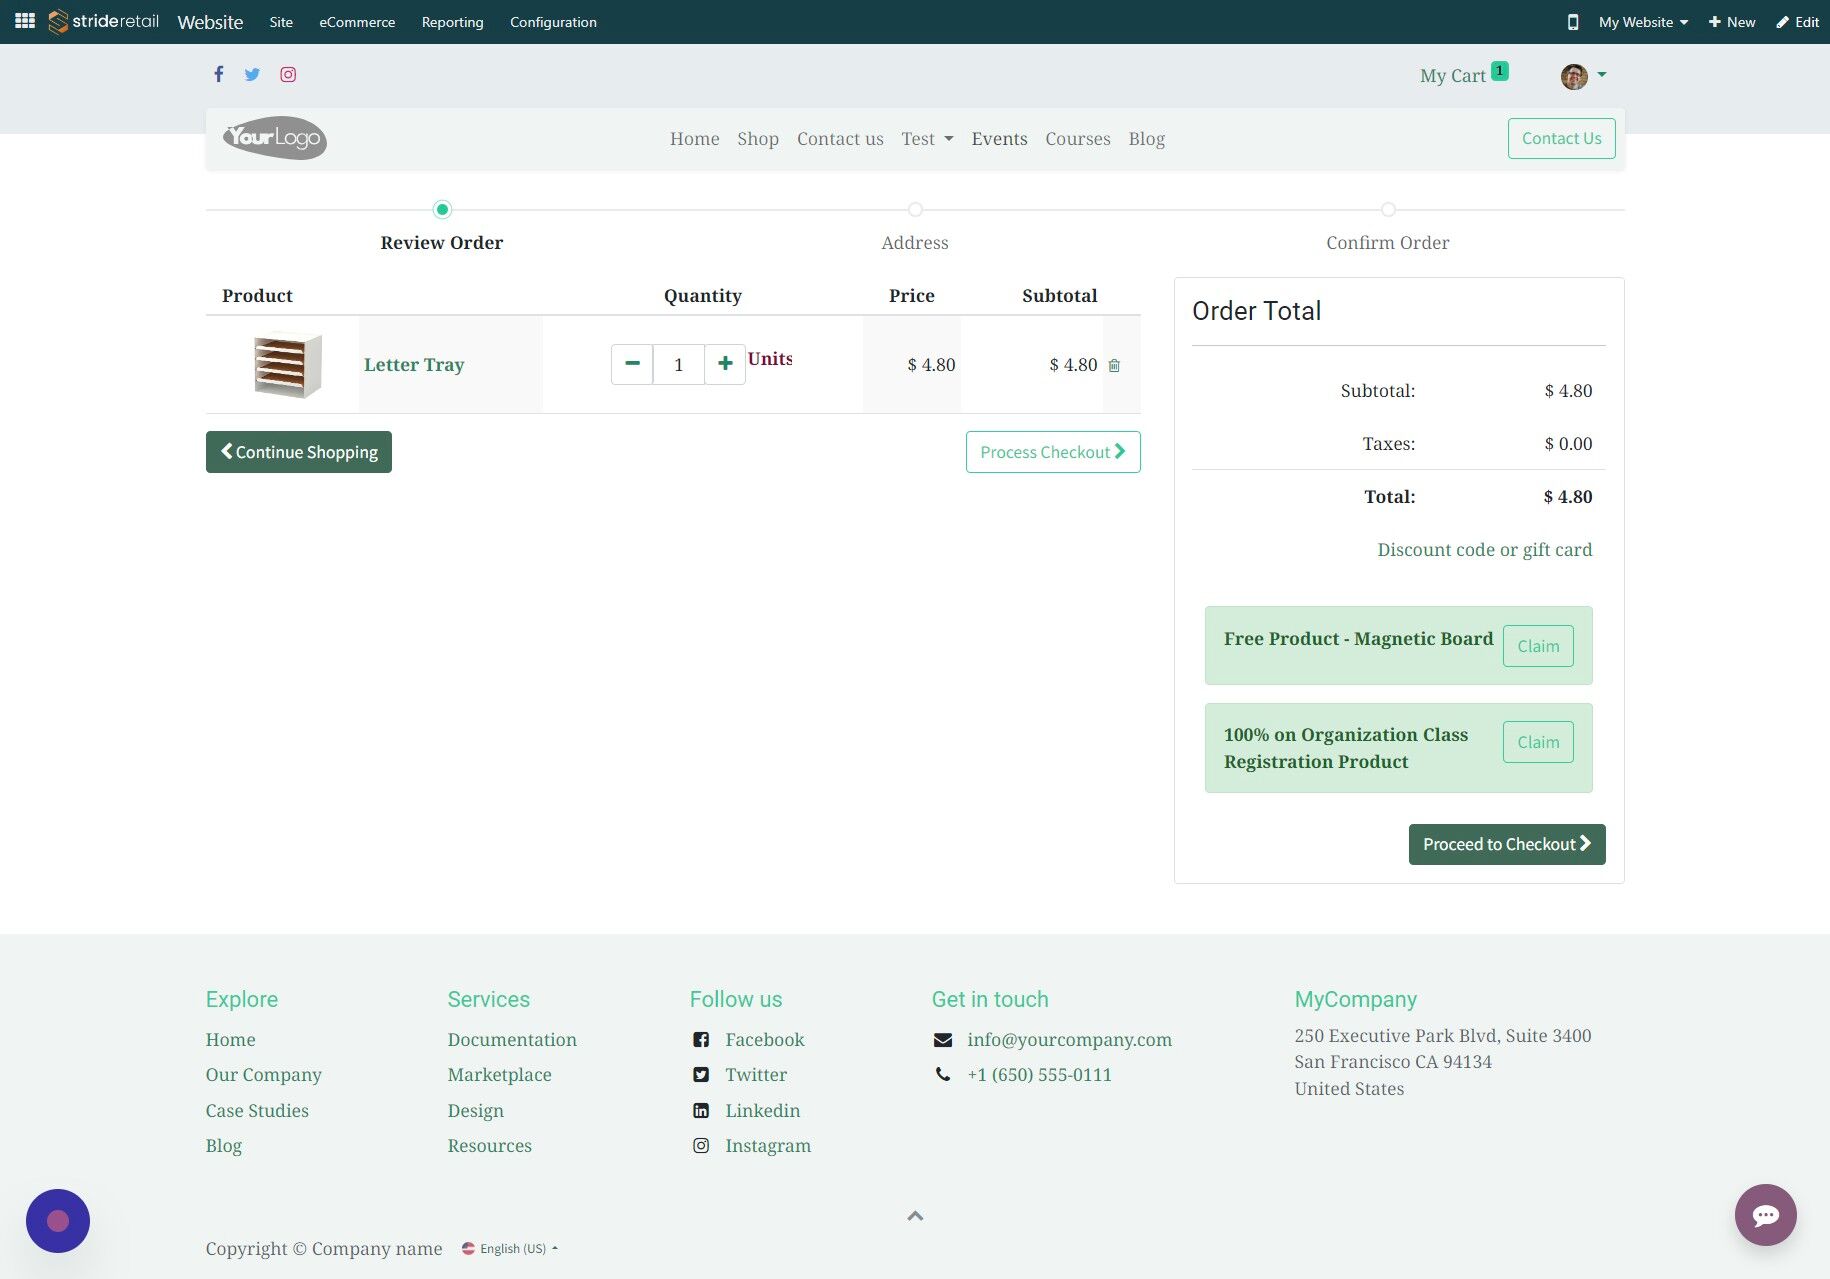This screenshot has width=1830, height=1279.
Task: Open the header Twitter icon
Action: pyautogui.click(x=252, y=74)
